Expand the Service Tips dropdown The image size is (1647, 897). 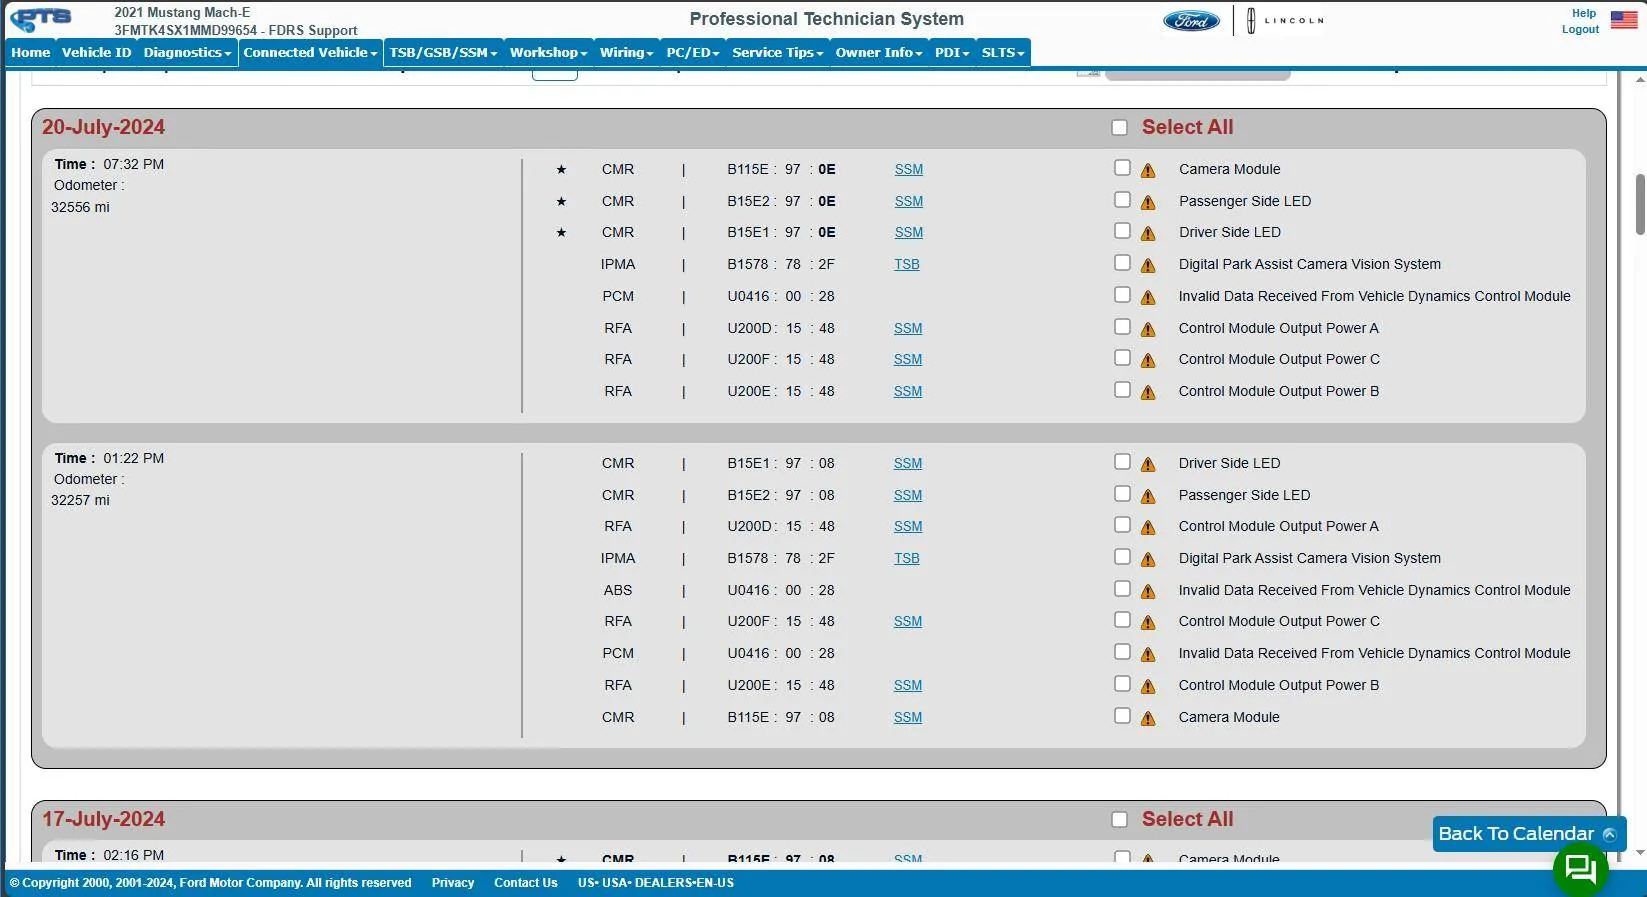[777, 53]
